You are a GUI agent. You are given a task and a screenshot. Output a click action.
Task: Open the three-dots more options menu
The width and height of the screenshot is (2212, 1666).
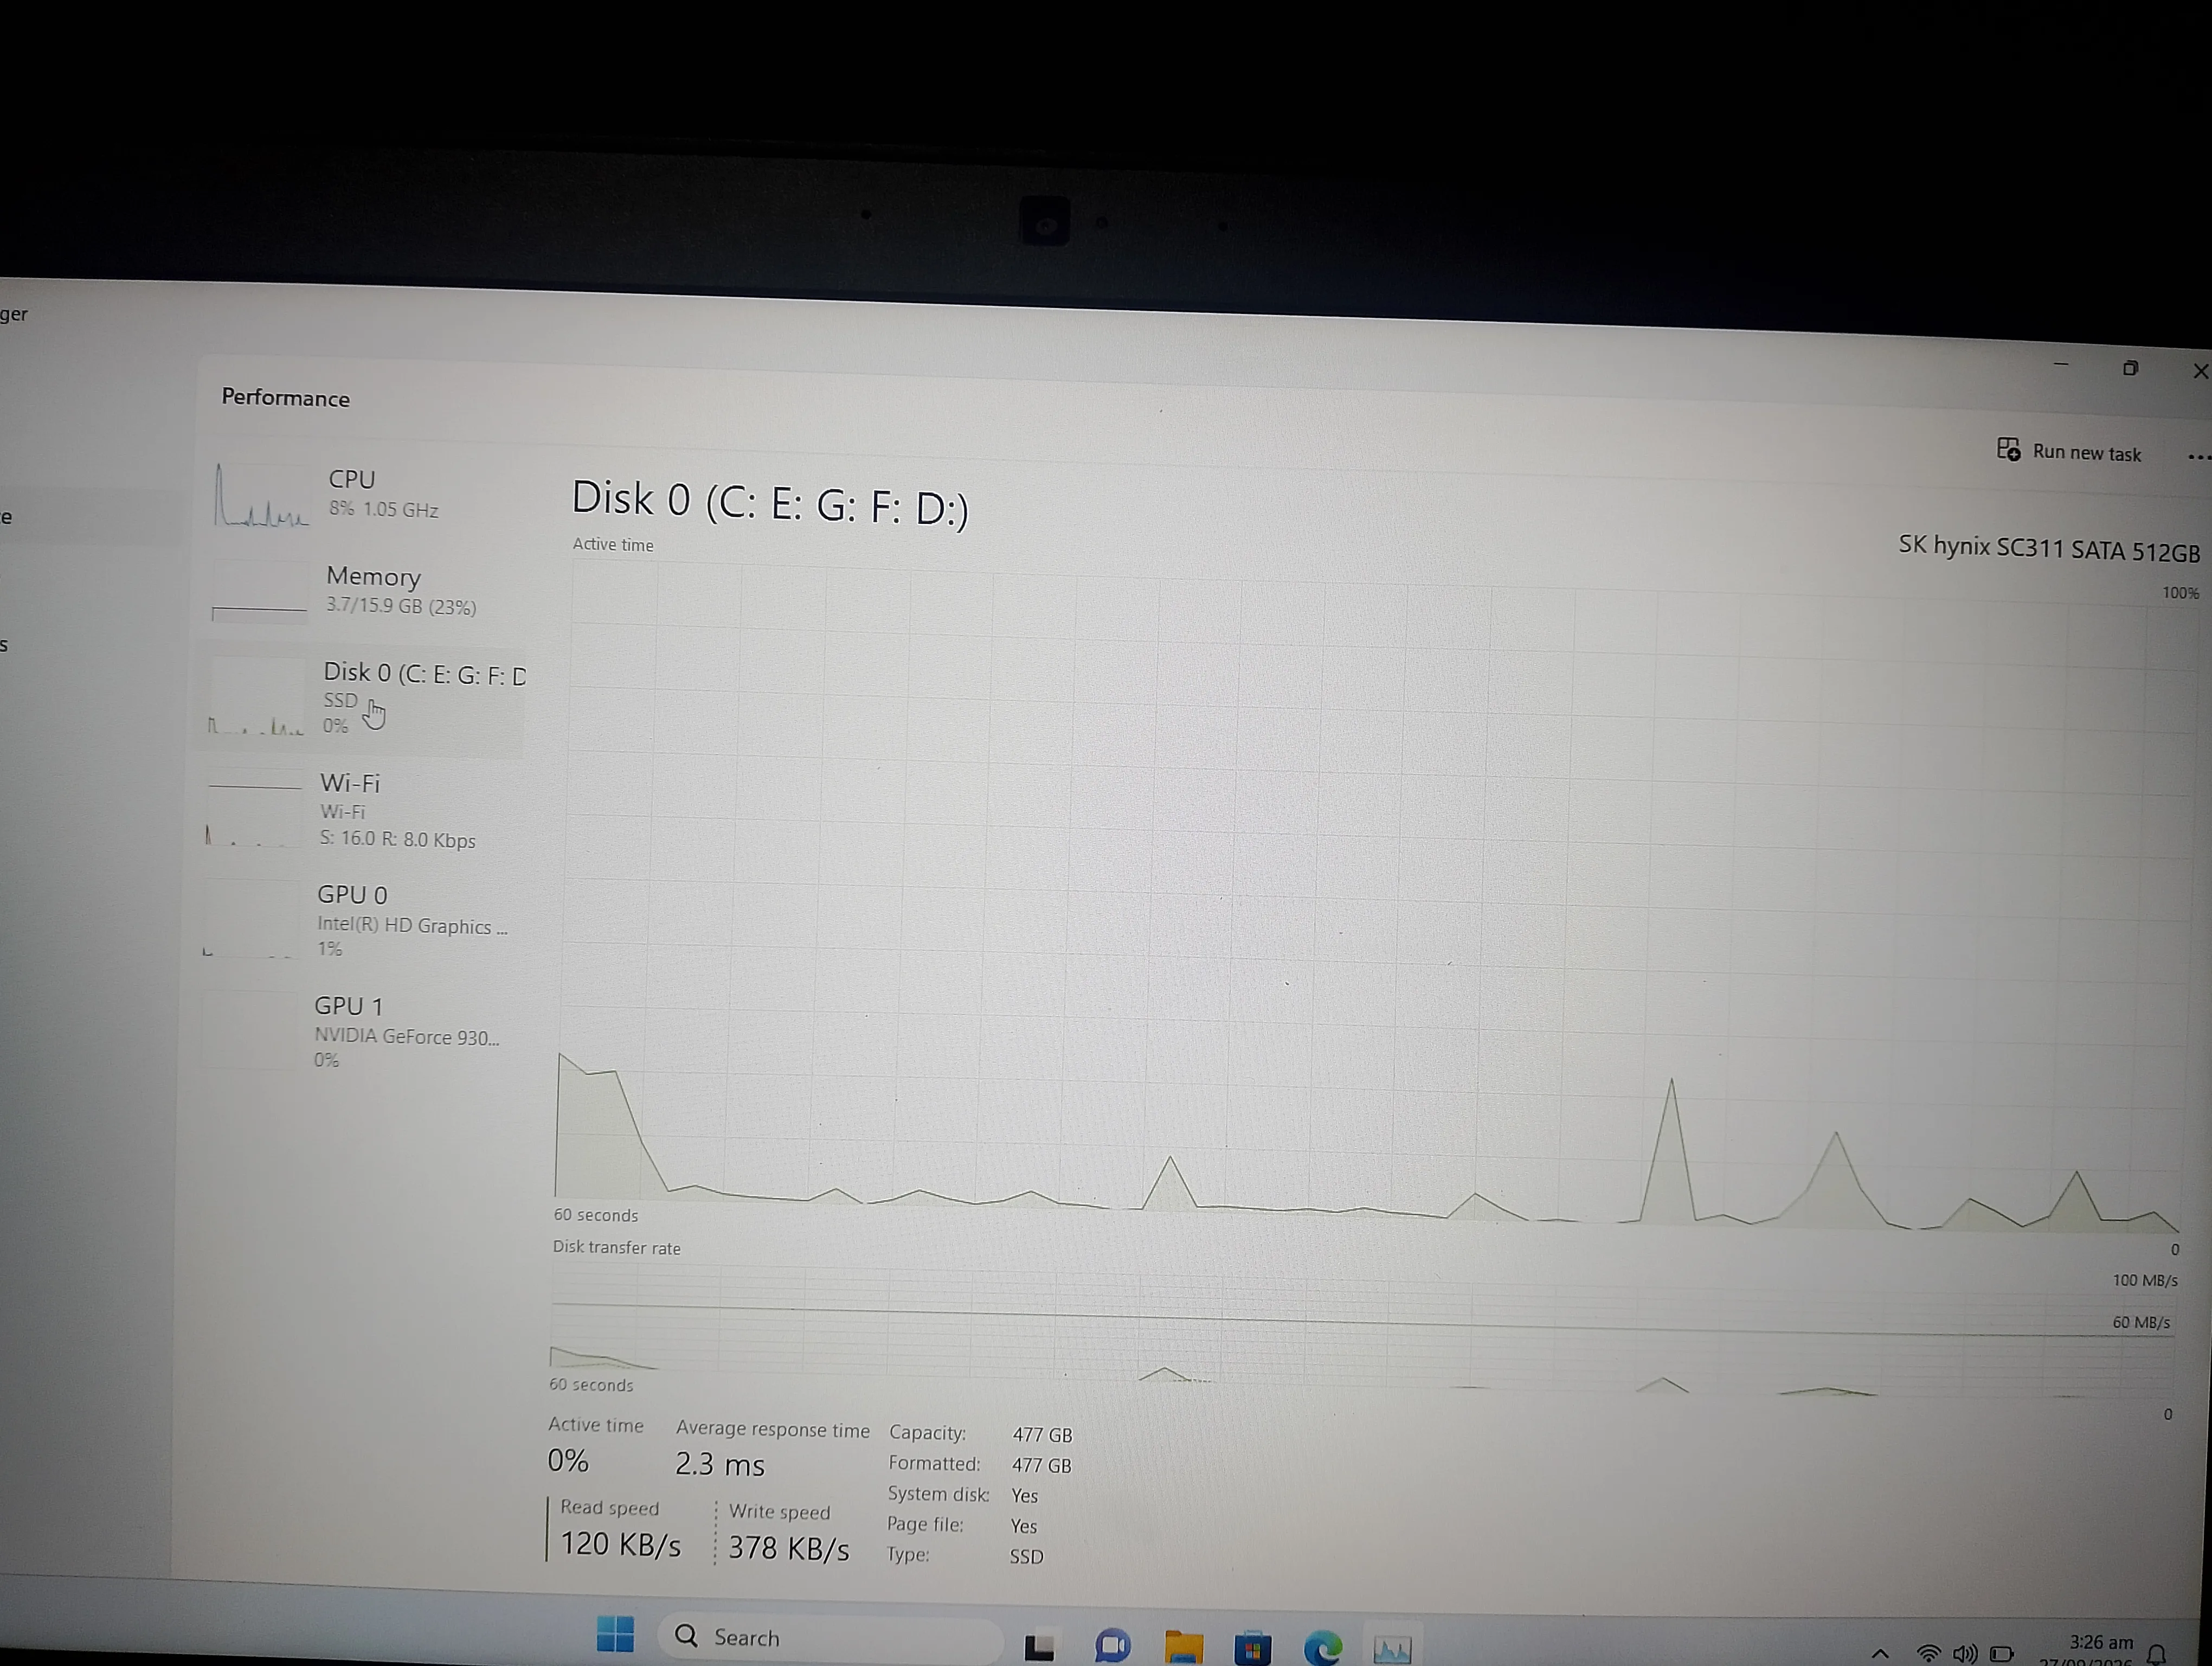pyautogui.click(x=2198, y=457)
